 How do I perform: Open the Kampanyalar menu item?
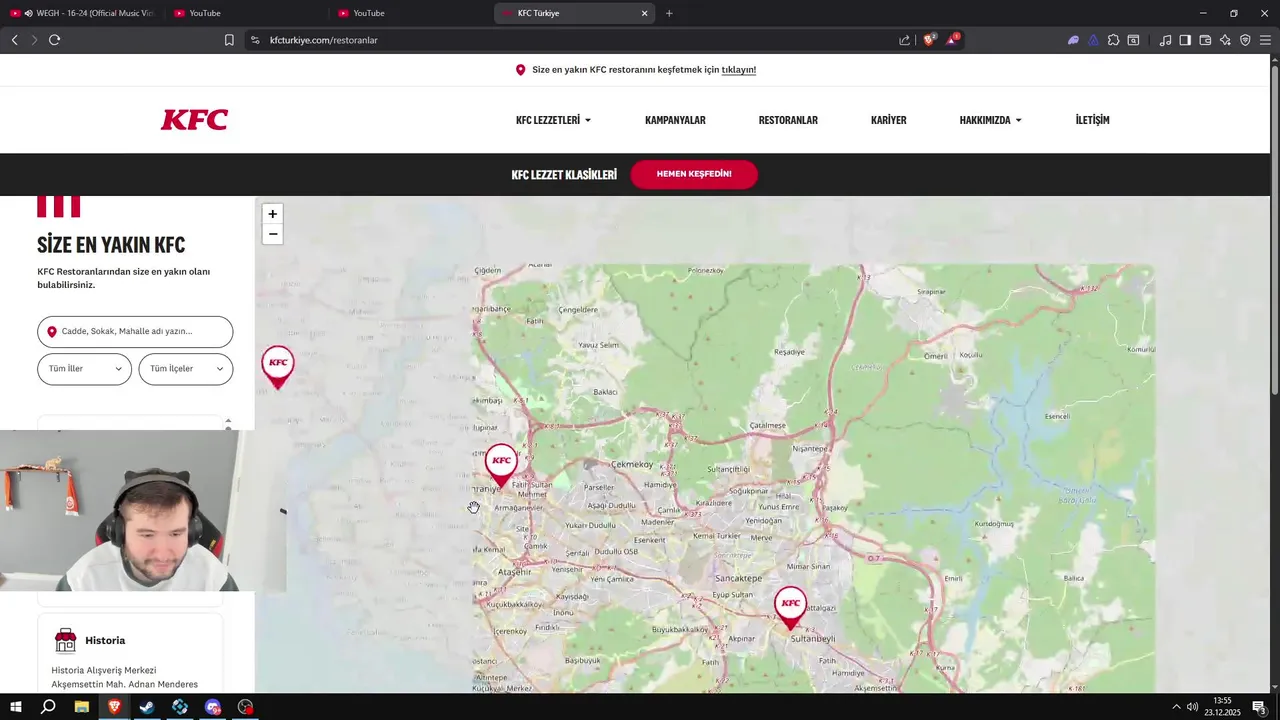pyautogui.click(x=675, y=120)
